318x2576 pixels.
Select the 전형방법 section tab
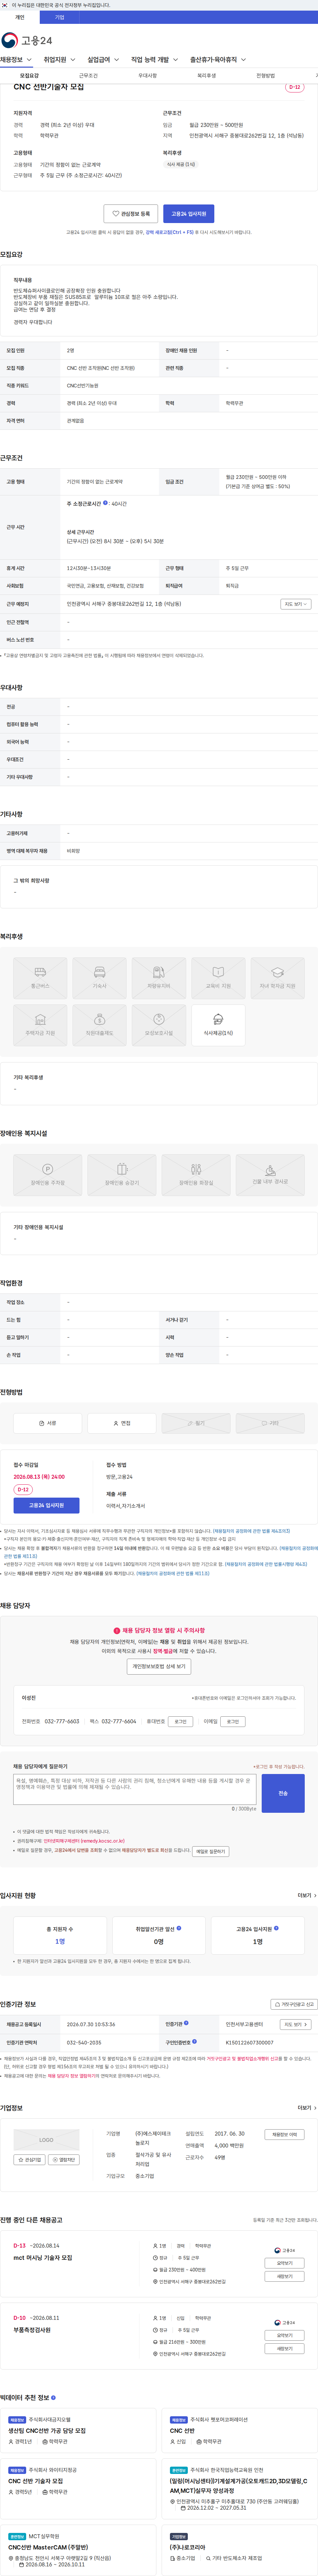coord(265,76)
